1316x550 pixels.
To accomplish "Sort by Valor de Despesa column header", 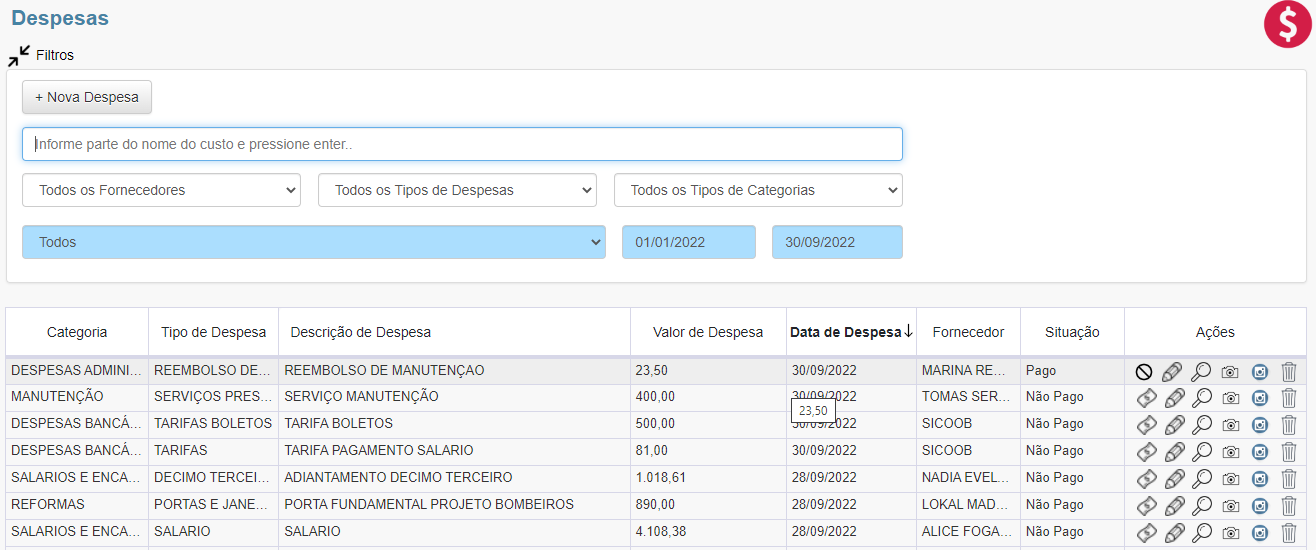I will [x=708, y=332].
